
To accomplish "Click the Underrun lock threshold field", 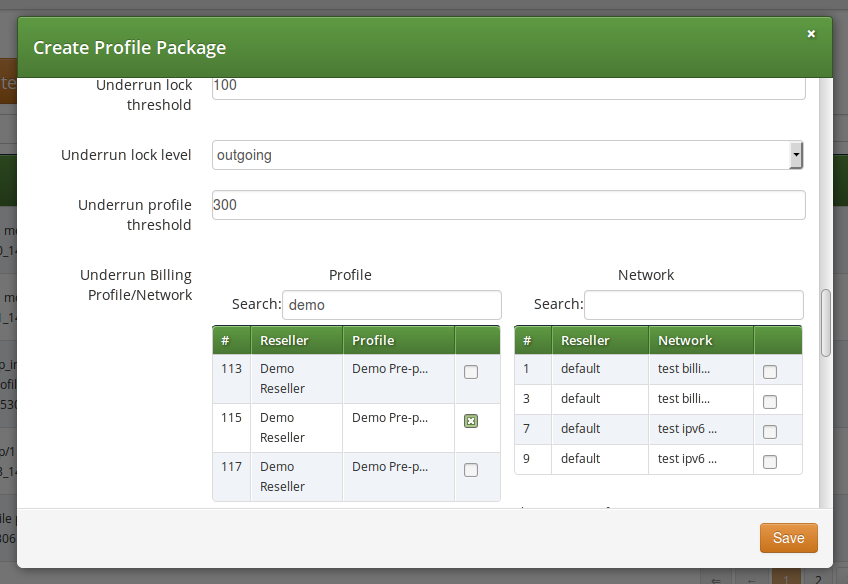I will [x=508, y=86].
